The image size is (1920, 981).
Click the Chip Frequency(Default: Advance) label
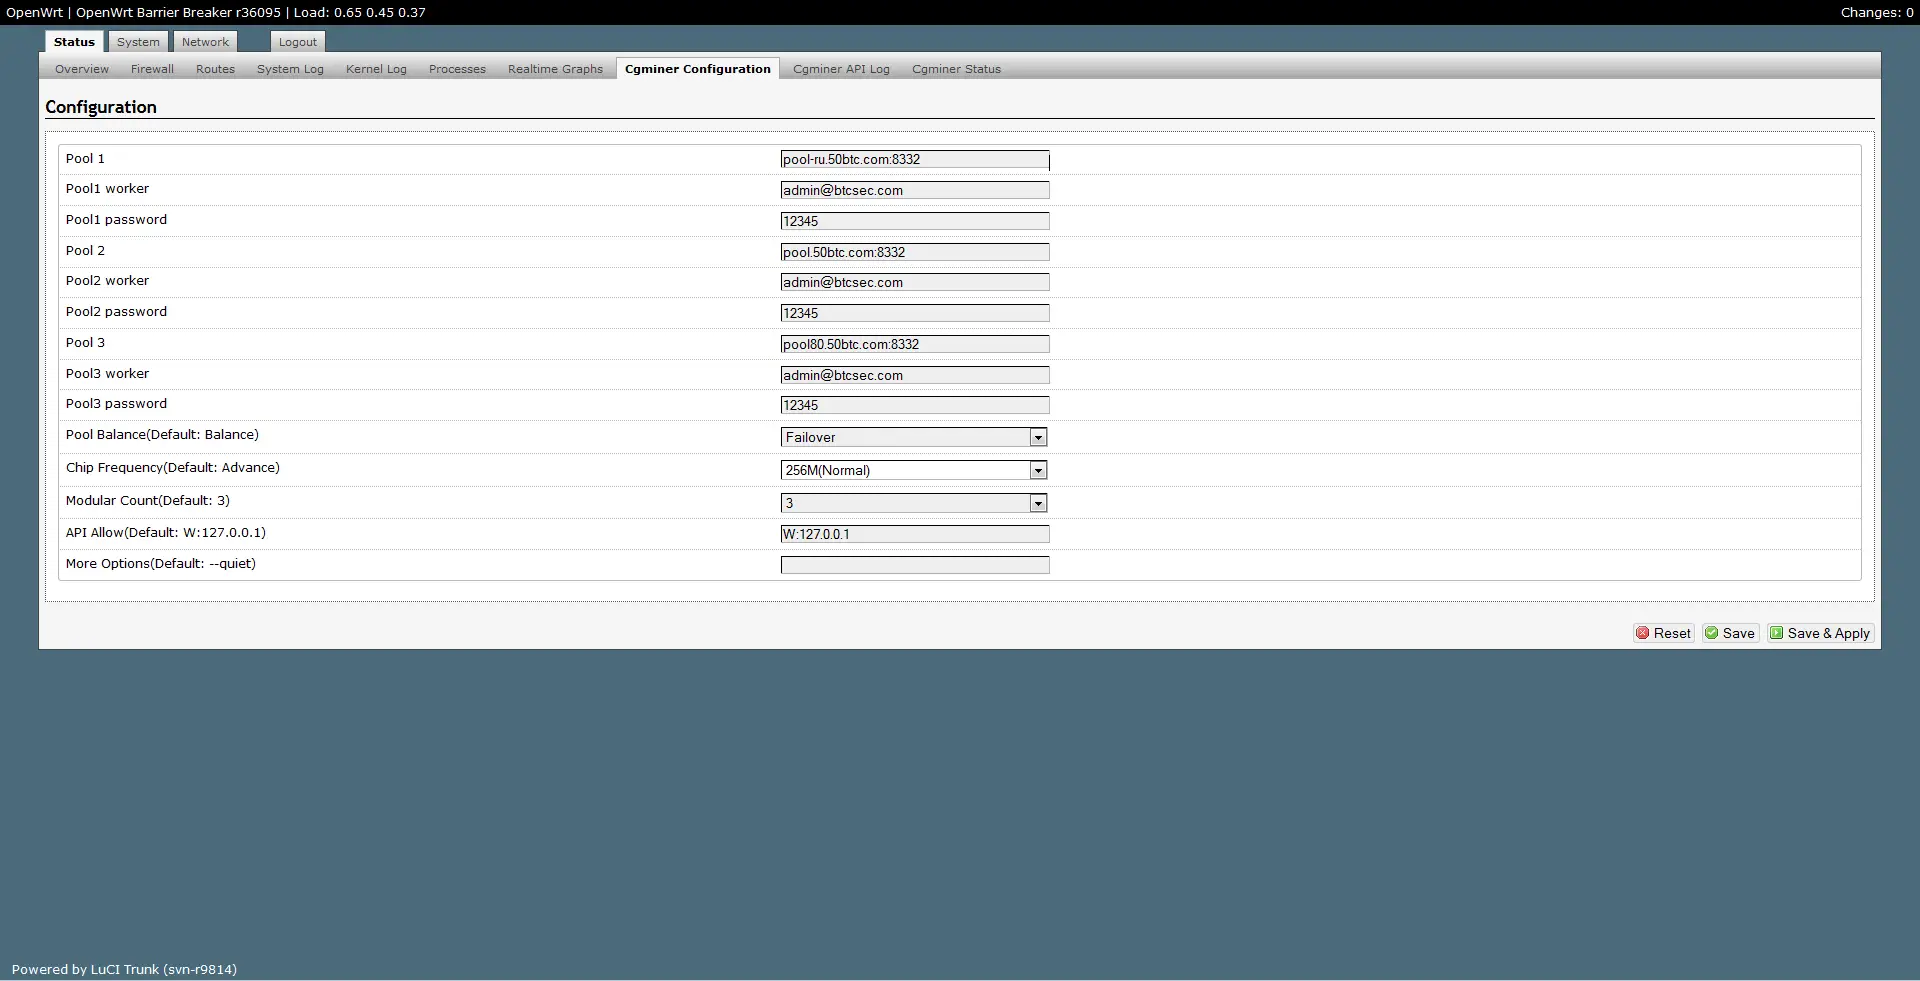[173, 467]
